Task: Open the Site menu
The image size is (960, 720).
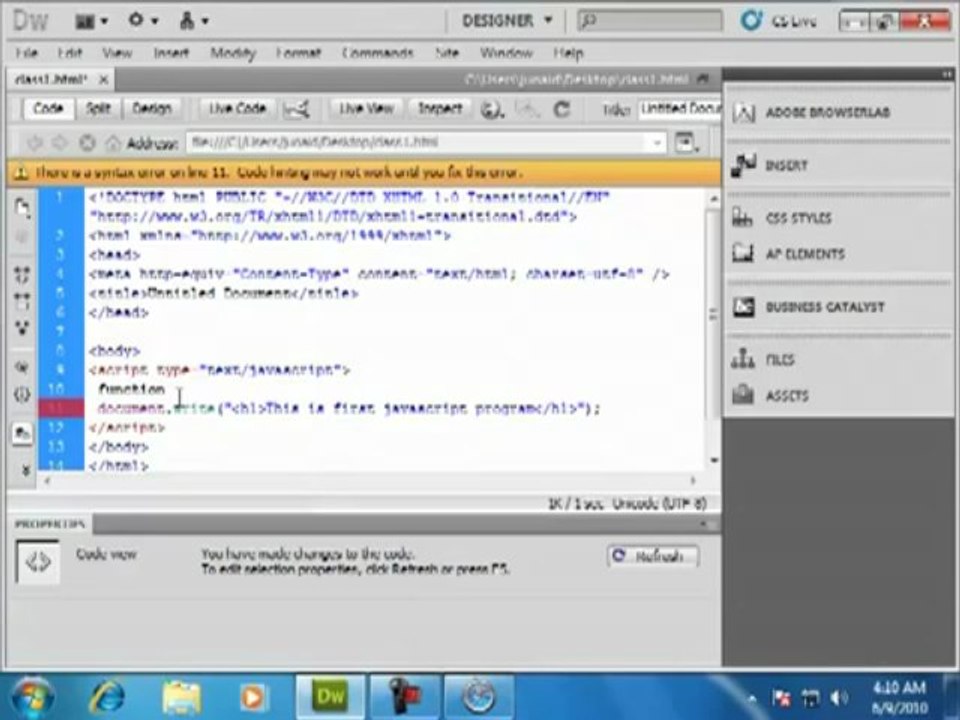Action: tap(447, 53)
